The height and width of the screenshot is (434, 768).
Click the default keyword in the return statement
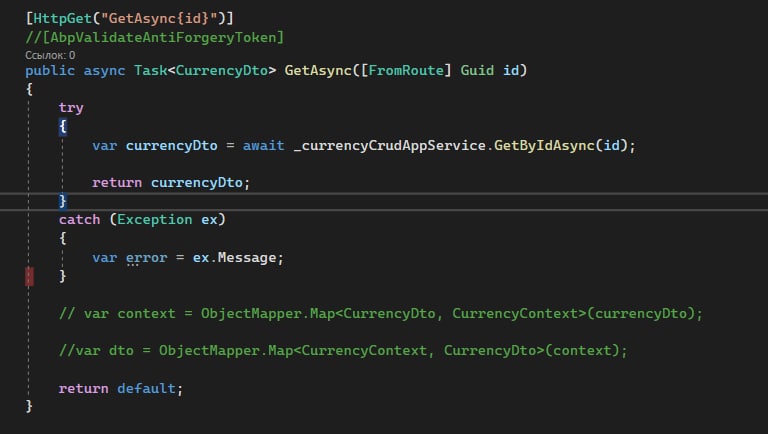tap(146, 388)
